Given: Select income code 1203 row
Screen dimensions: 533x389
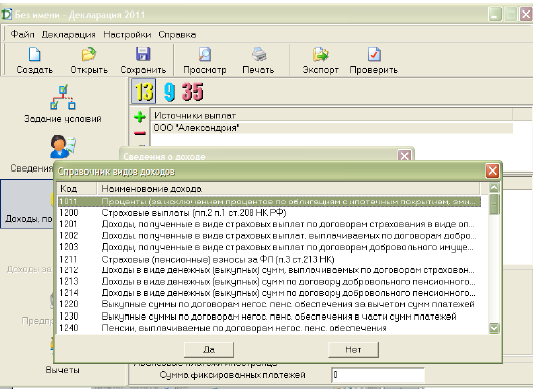Looking at the screenshot, I should (x=269, y=247).
